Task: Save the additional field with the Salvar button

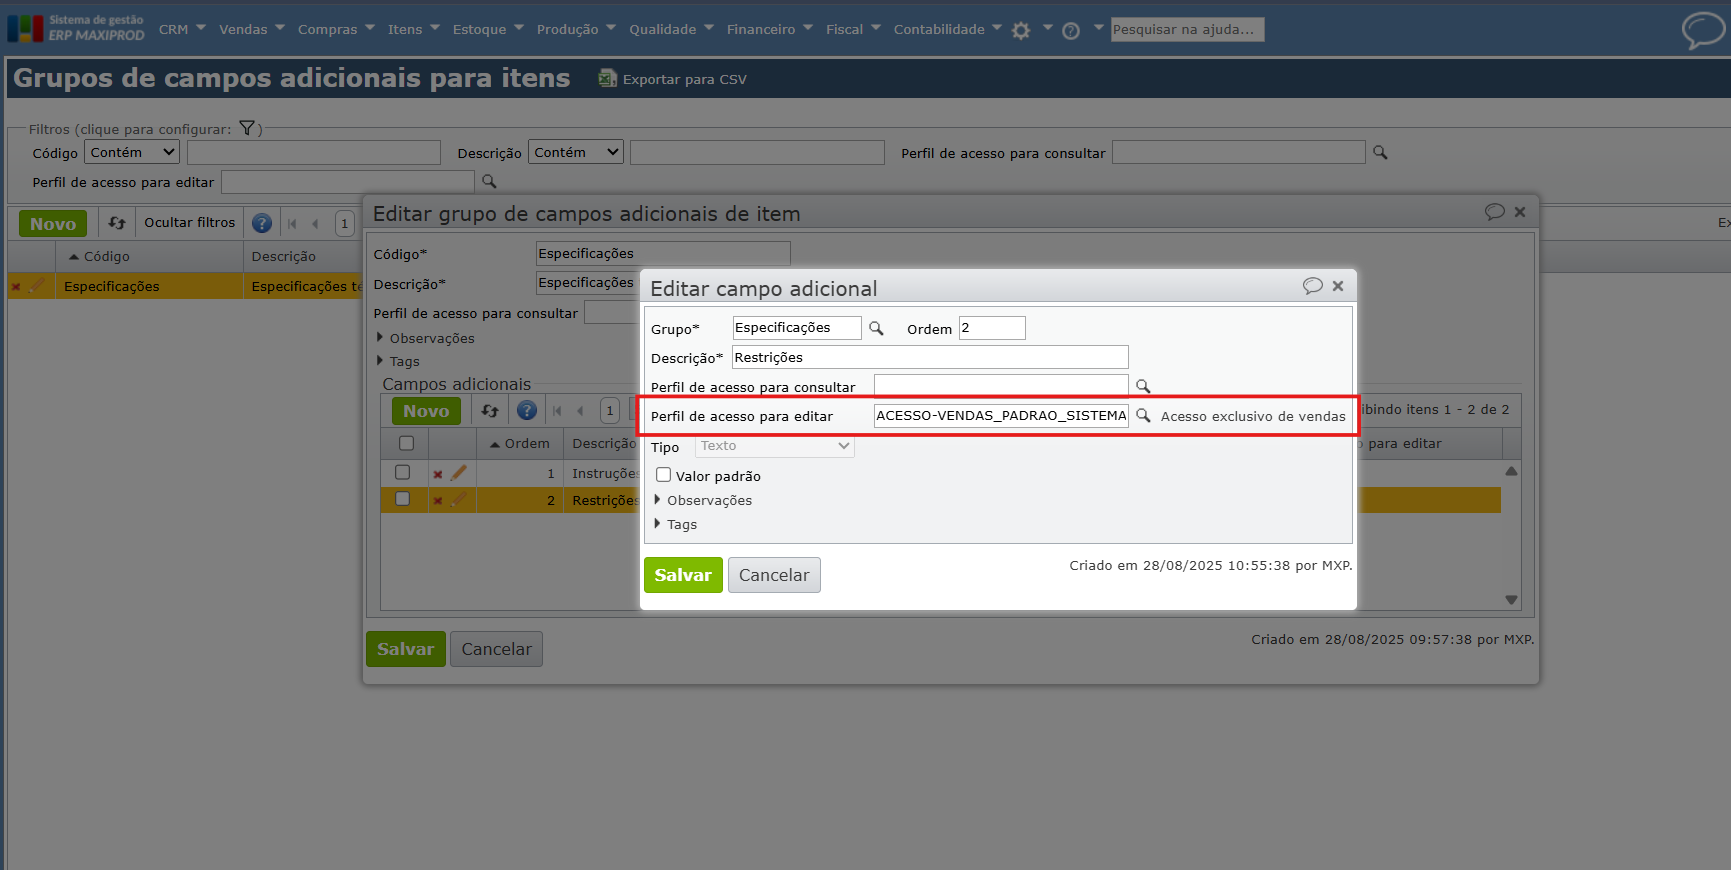Action: point(683,575)
